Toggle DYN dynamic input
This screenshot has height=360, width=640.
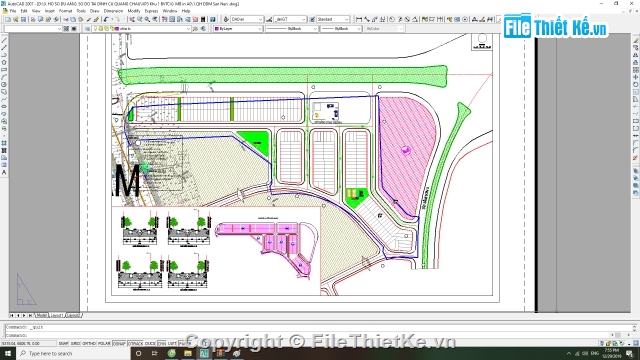162,344
